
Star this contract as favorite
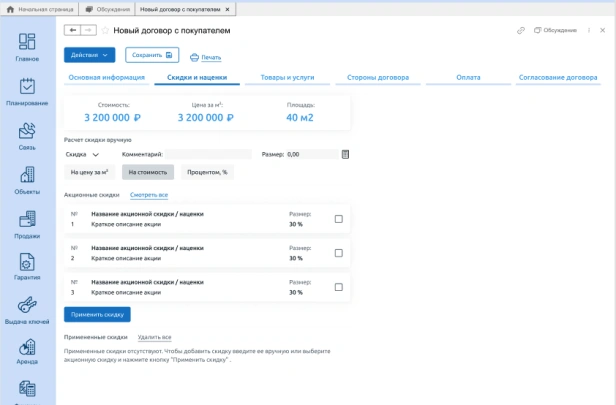(105, 30)
